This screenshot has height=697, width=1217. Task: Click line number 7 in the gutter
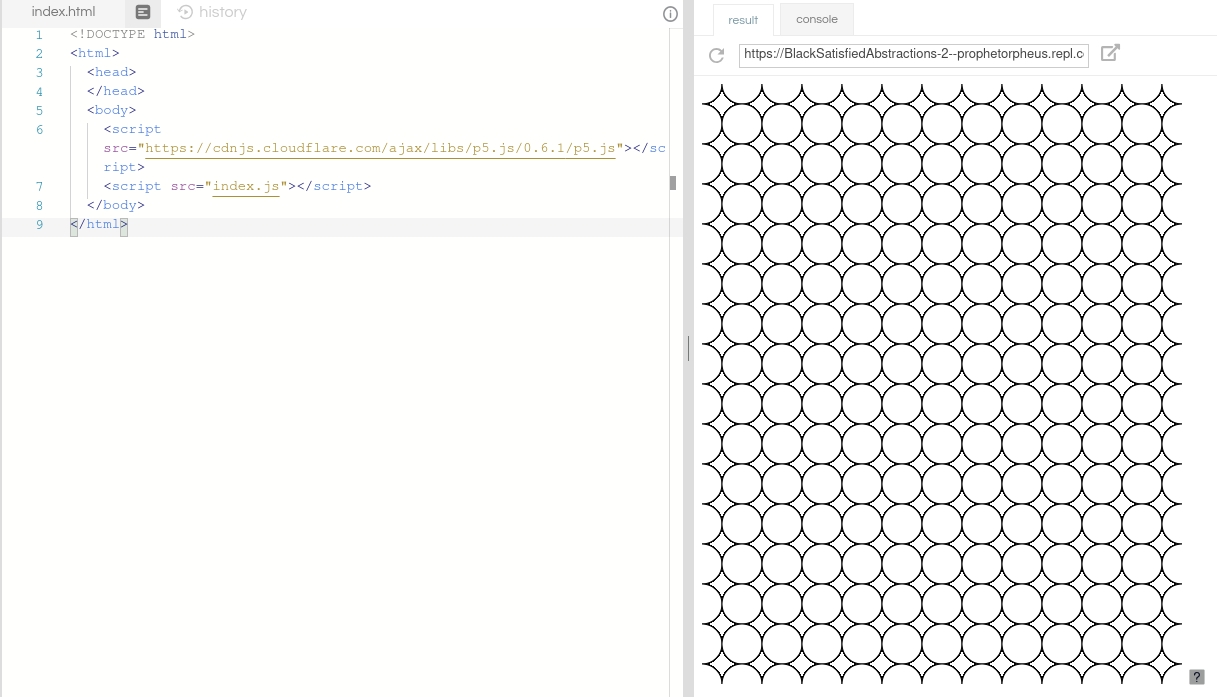click(x=39, y=187)
